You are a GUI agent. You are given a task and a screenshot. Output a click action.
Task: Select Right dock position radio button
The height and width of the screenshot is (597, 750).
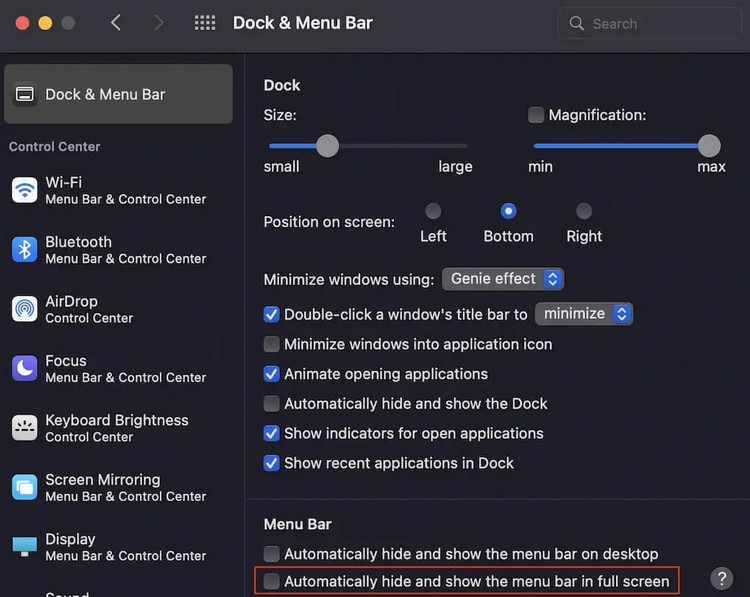(584, 211)
